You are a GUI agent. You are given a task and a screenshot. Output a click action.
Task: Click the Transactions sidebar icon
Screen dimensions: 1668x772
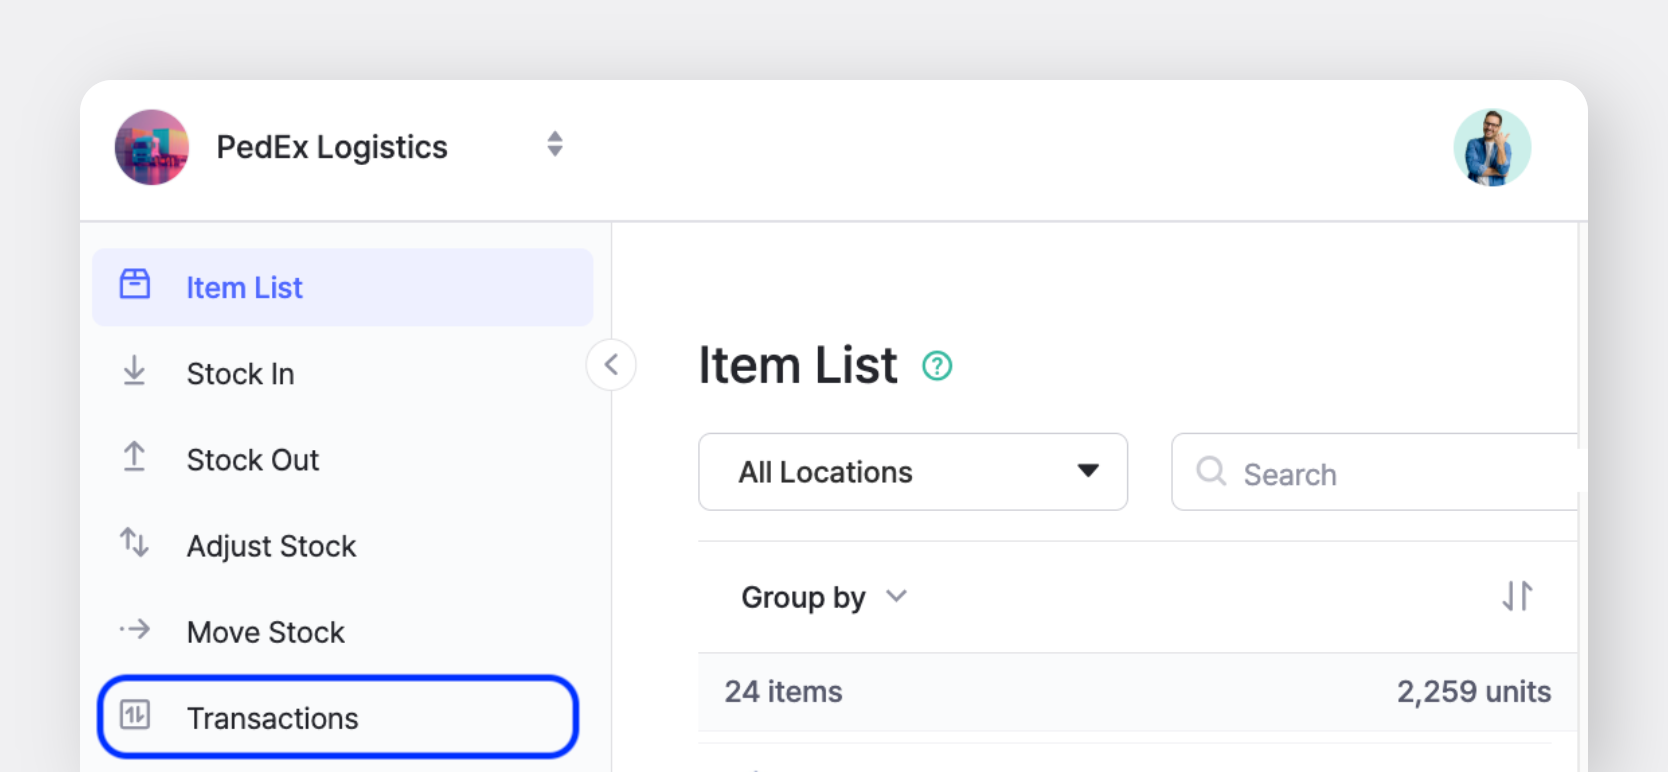click(x=134, y=717)
